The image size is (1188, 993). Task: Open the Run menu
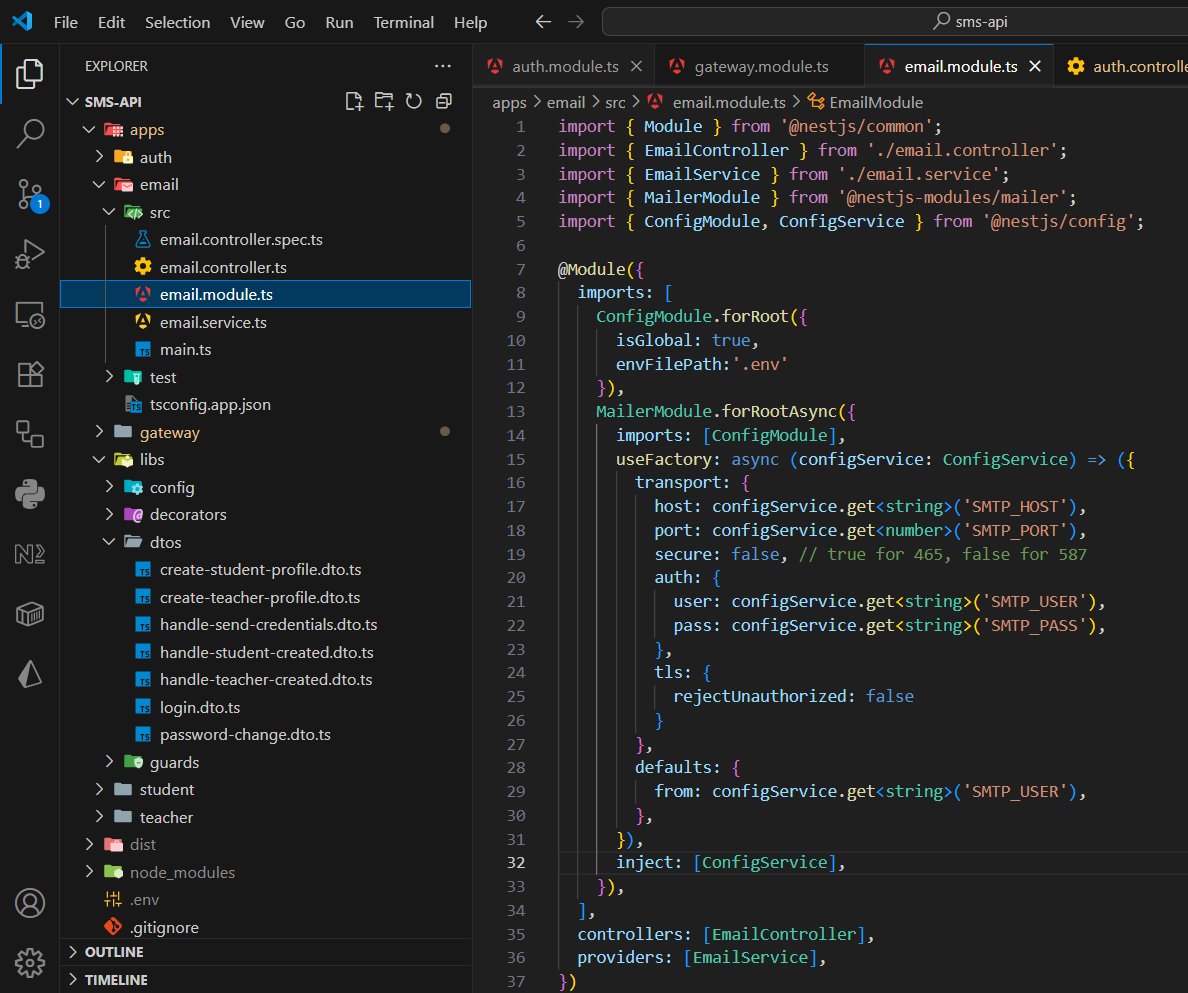coord(339,23)
